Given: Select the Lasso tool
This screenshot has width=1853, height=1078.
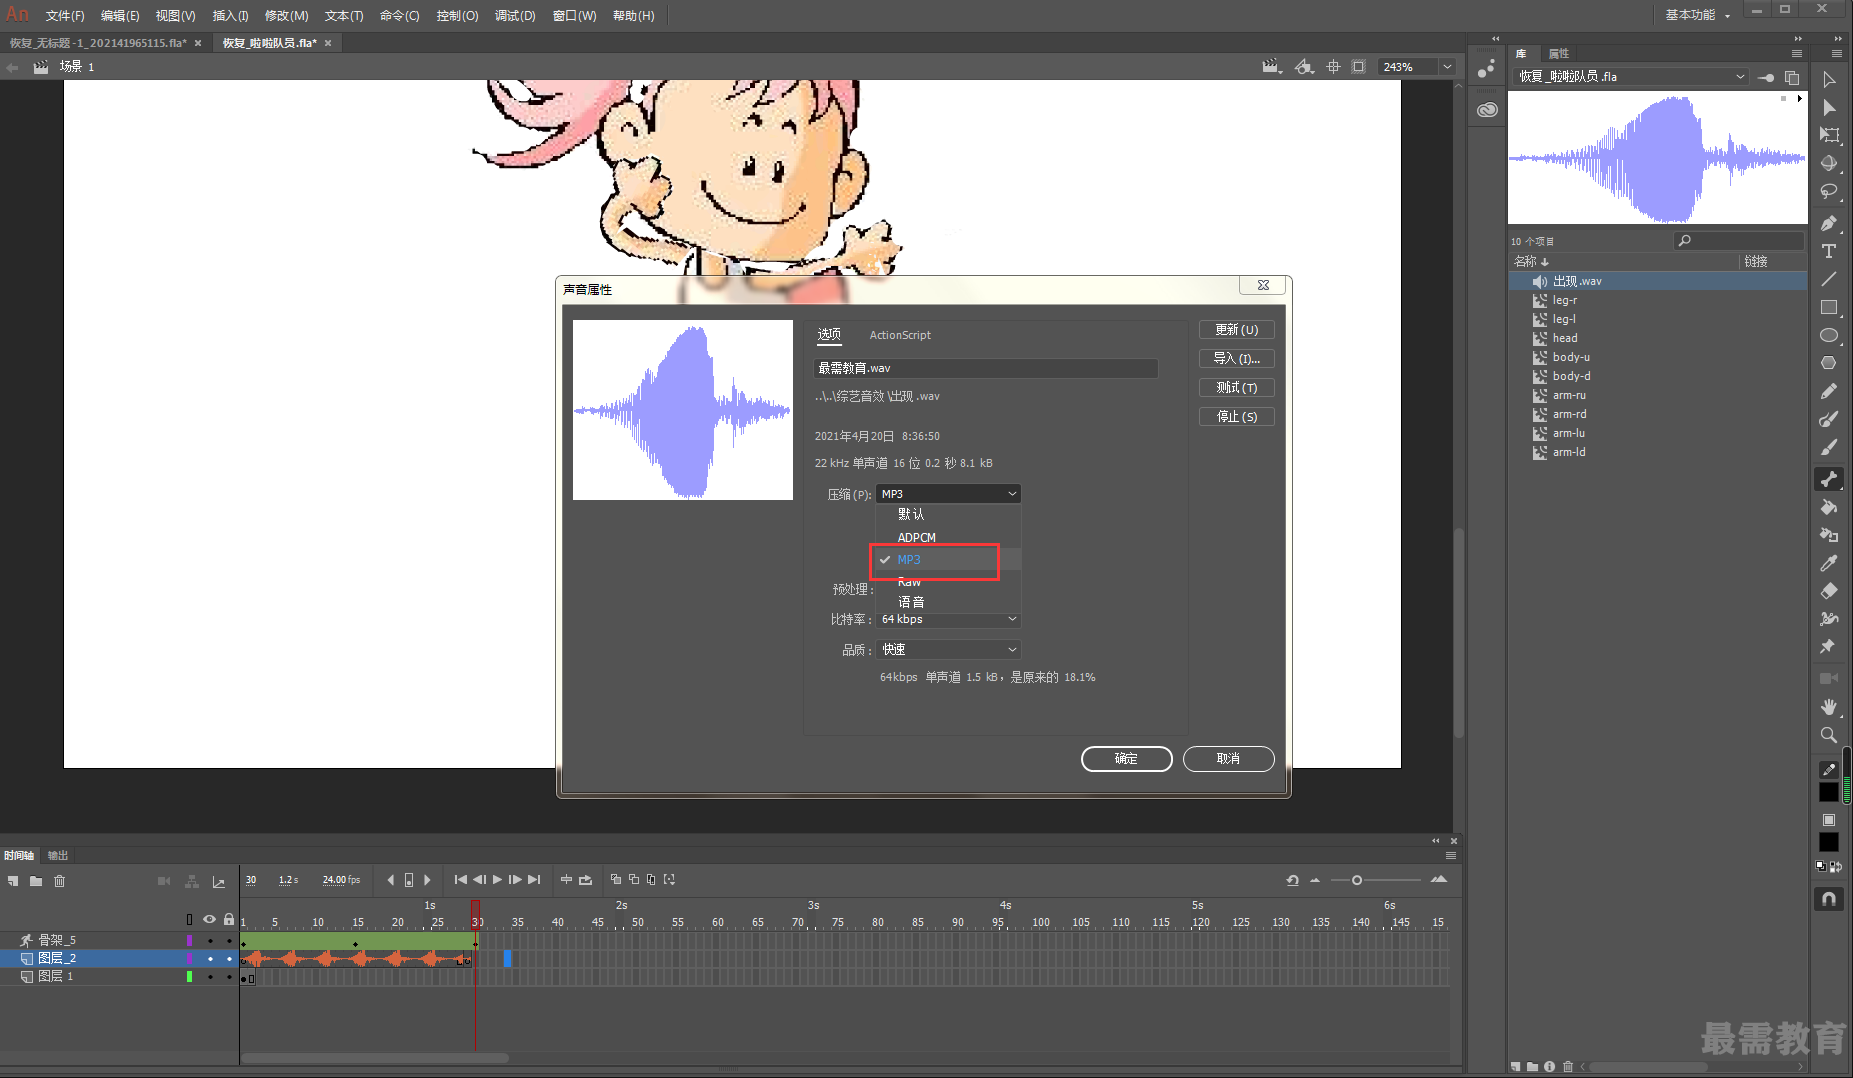Looking at the screenshot, I should [x=1829, y=191].
